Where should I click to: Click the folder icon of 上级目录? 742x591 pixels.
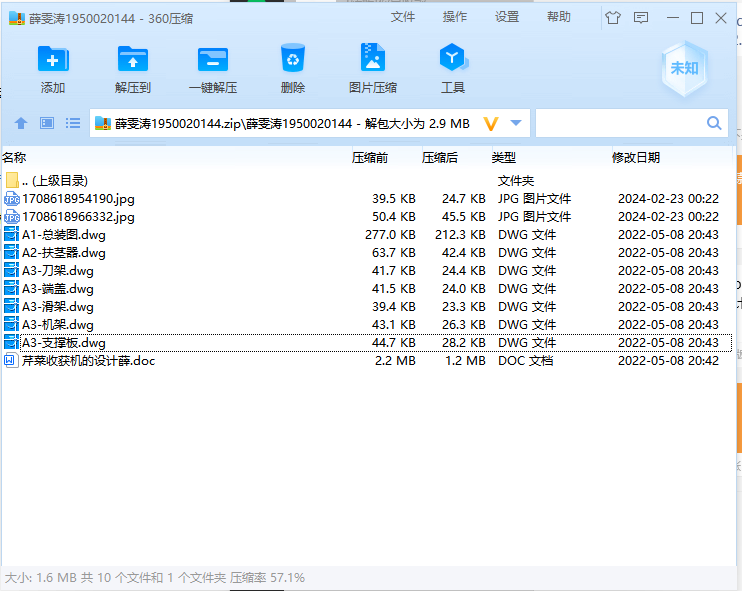coord(12,180)
